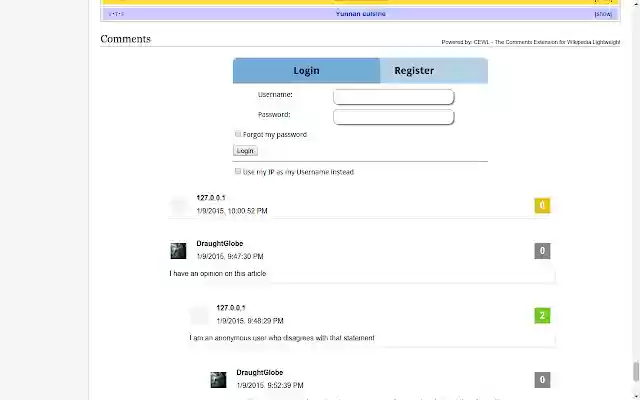Open the v·T·e navbox links

(x=116, y=14)
